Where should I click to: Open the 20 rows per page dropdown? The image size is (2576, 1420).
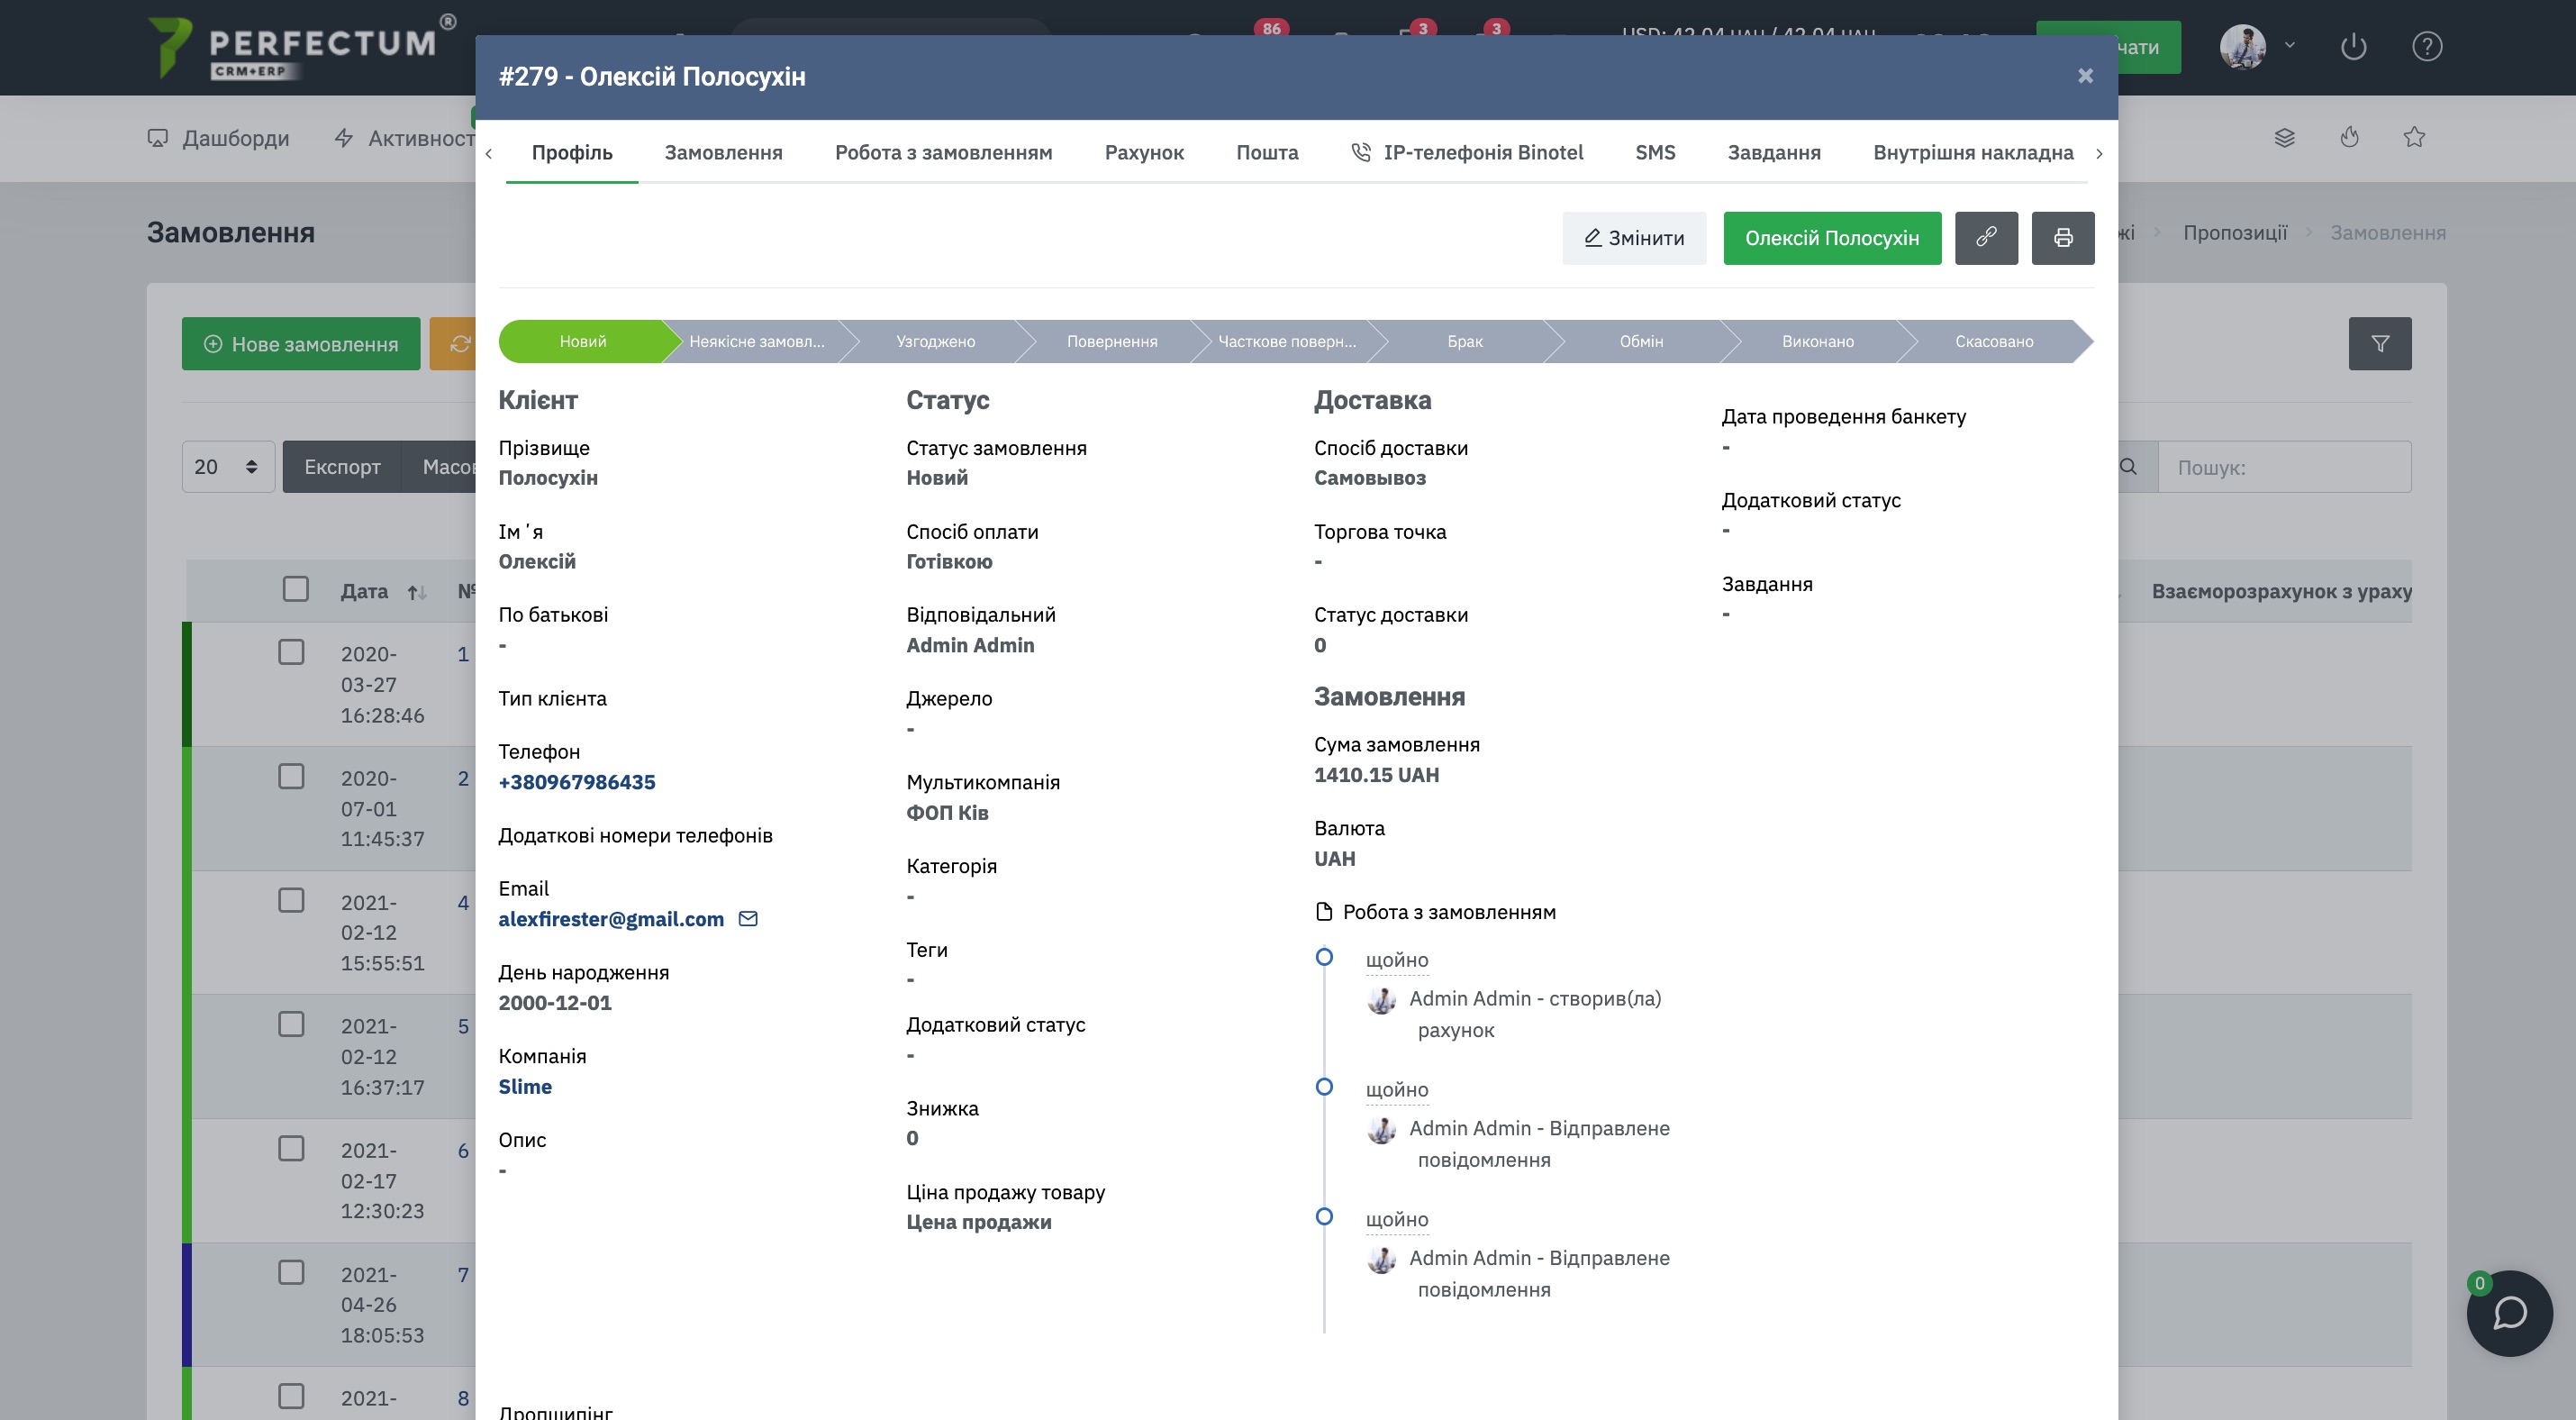228,467
